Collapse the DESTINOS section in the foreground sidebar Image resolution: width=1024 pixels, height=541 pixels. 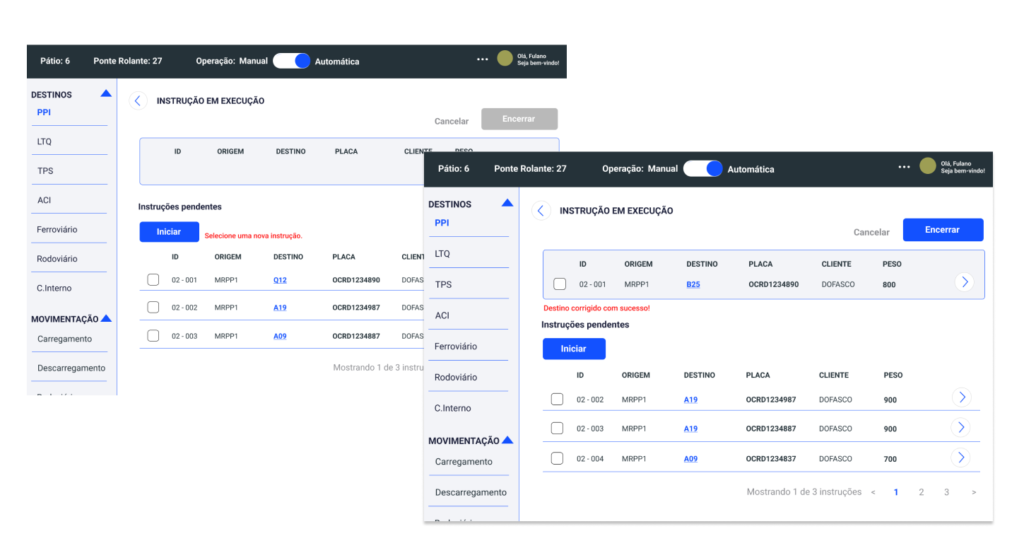(507, 203)
